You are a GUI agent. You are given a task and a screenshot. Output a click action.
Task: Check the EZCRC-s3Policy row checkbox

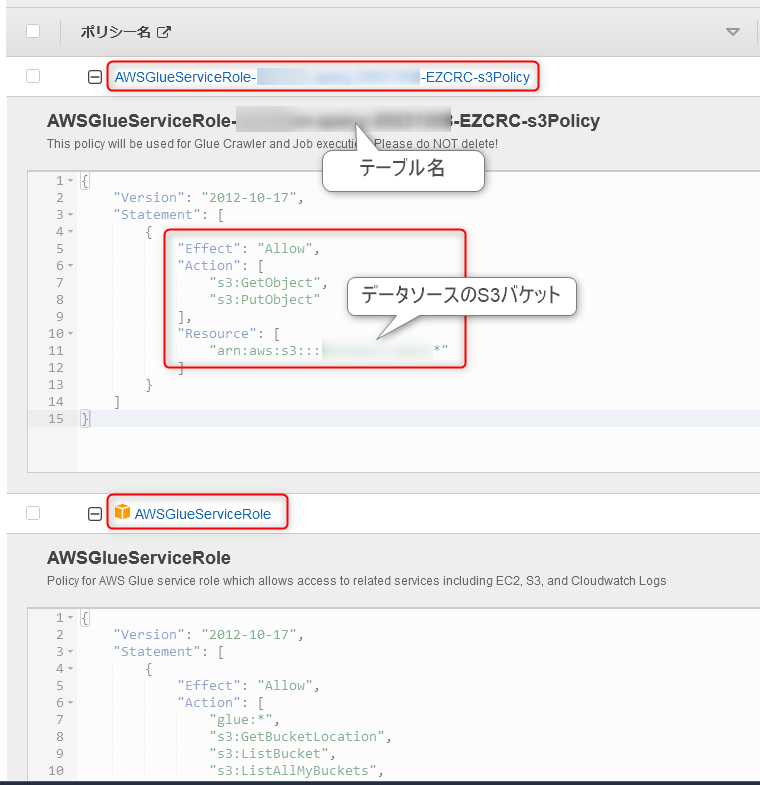[33, 76]
